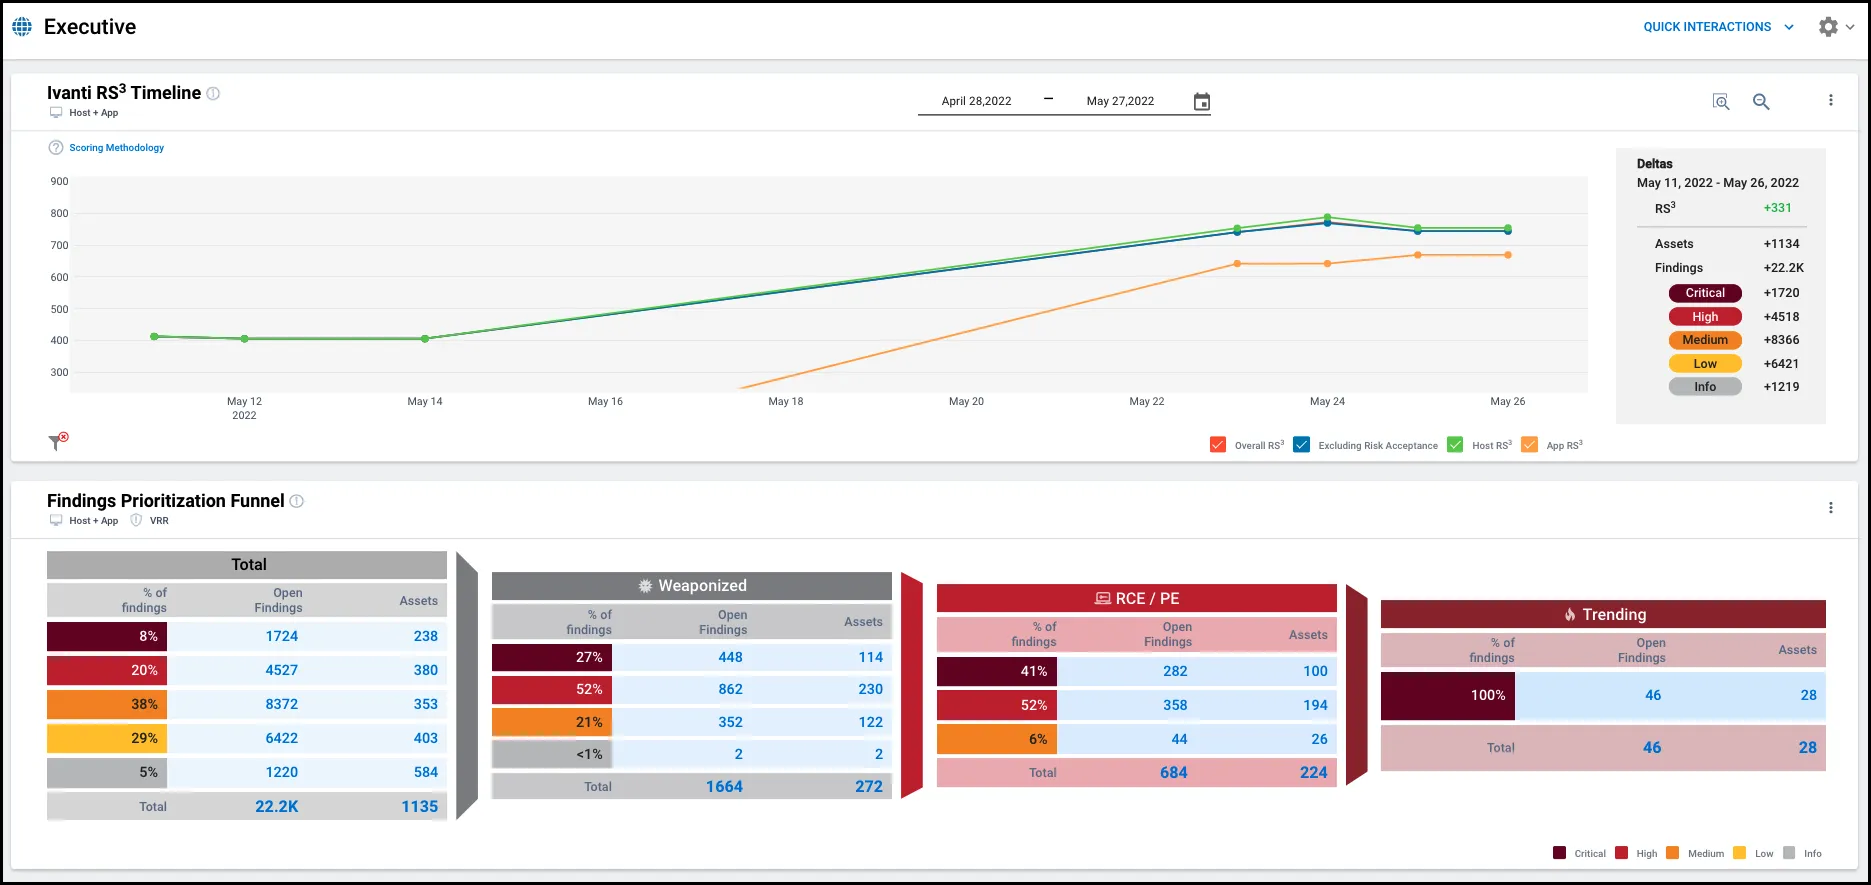Click the 22.2K total open findings value
This screenshot has height=885, width=1871.
pos(277,806)
